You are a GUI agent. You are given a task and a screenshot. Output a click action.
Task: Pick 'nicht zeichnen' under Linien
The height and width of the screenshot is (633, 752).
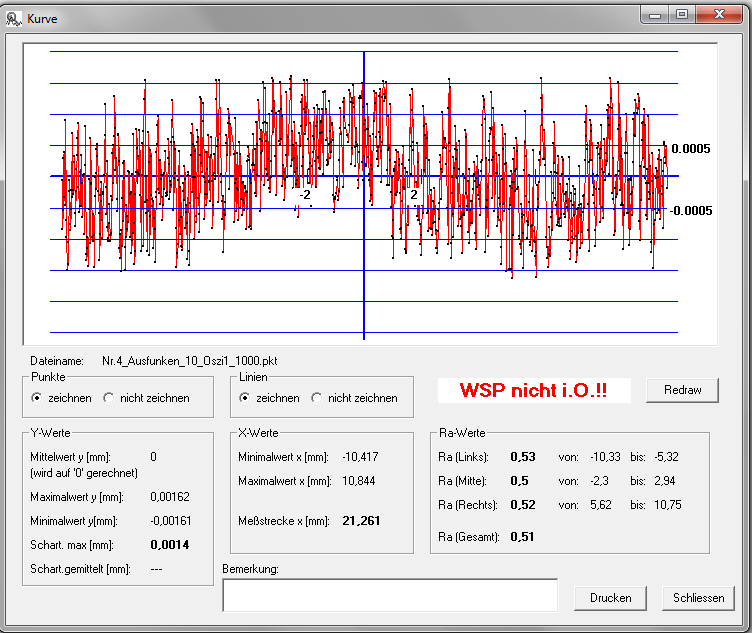click(317, 398)
